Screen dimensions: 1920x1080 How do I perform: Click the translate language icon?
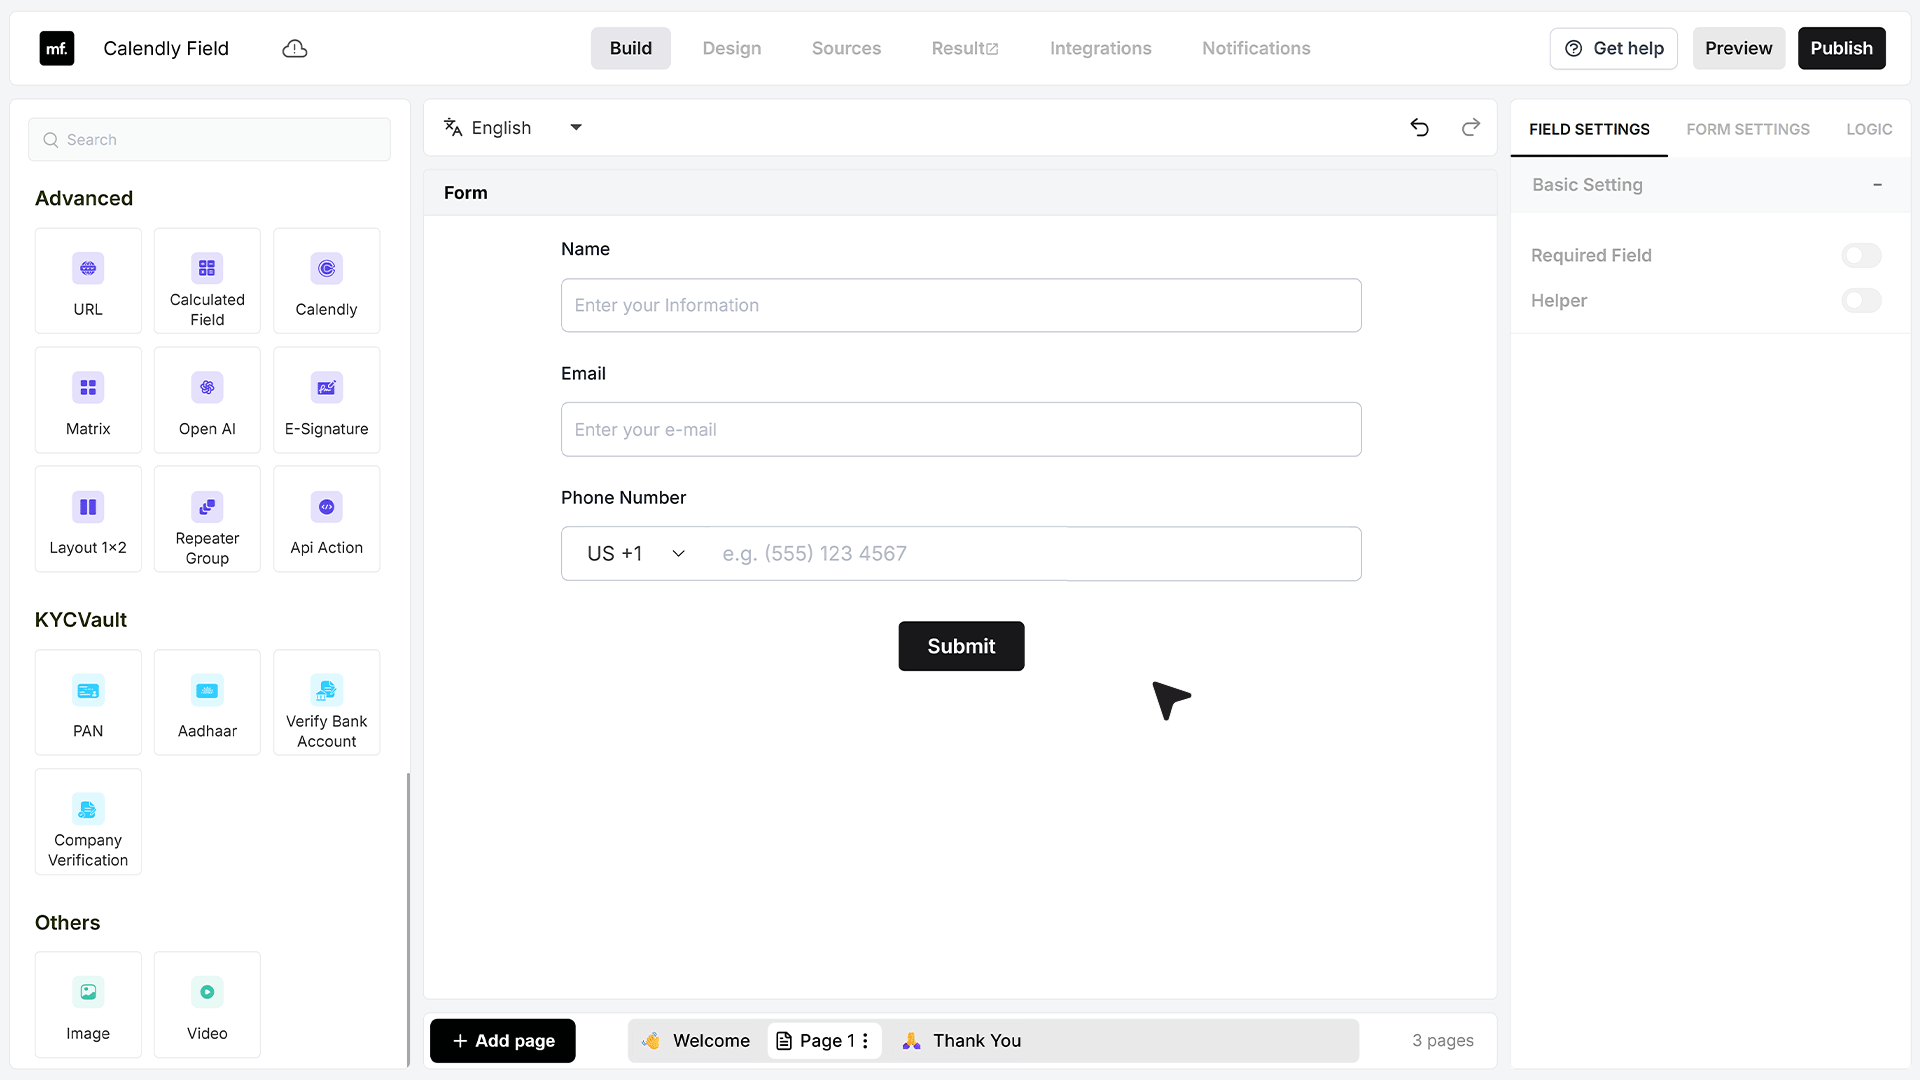click(x=453, y=127)
